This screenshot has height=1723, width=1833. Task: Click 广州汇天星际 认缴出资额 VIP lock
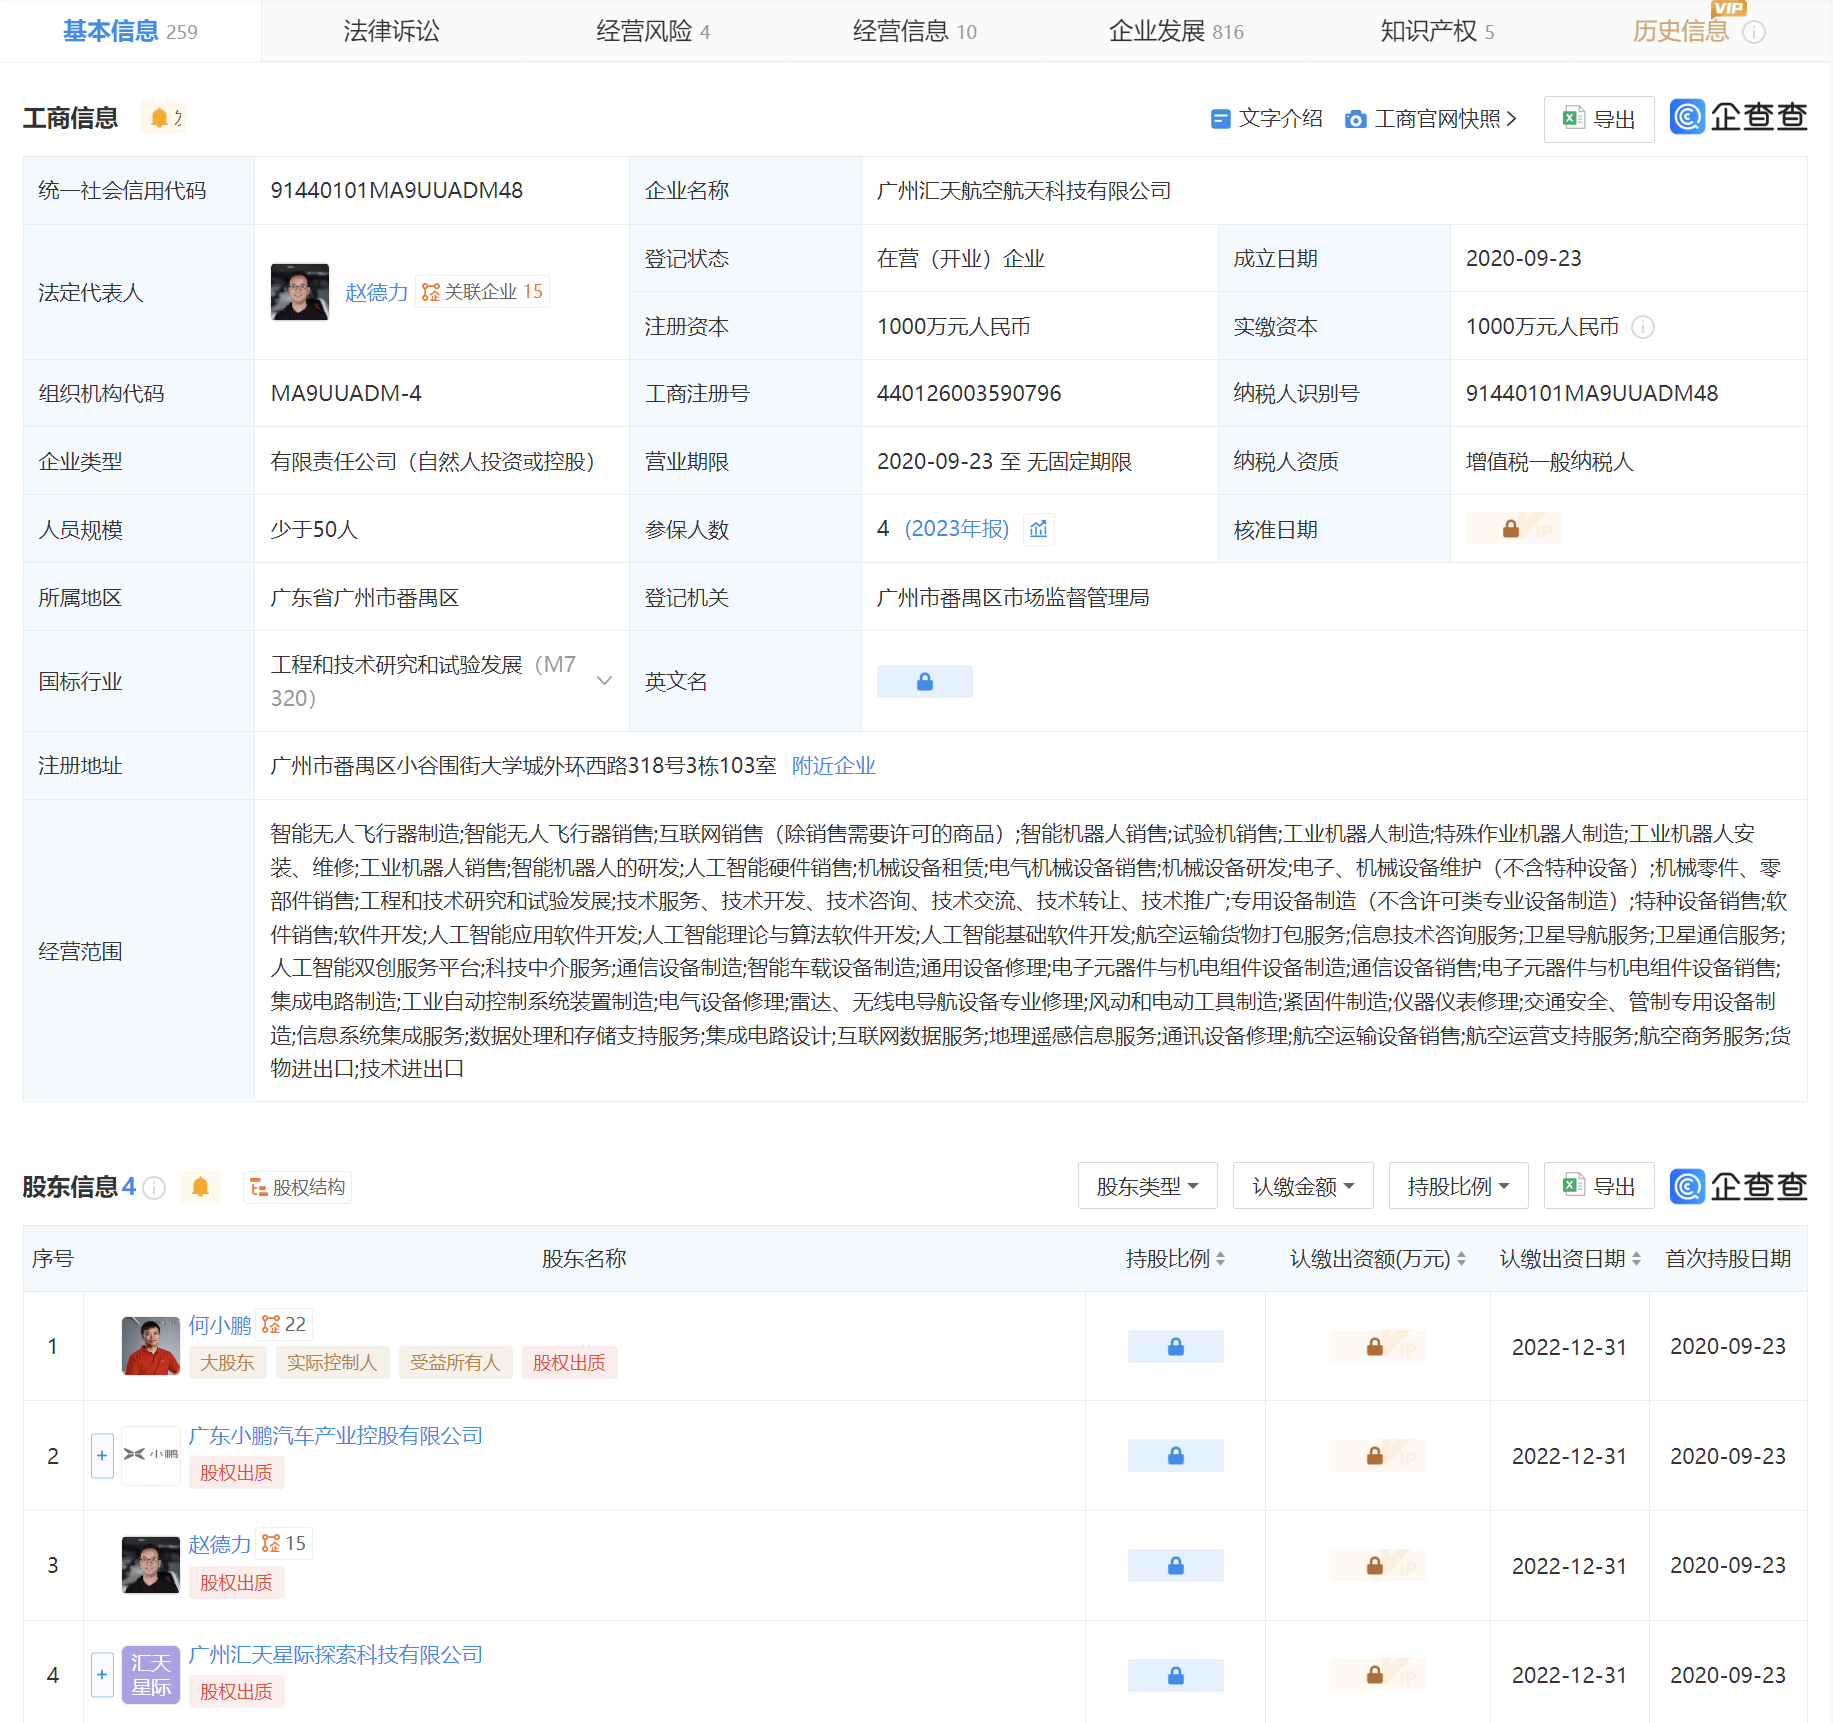click(x=1377, y=1675)
